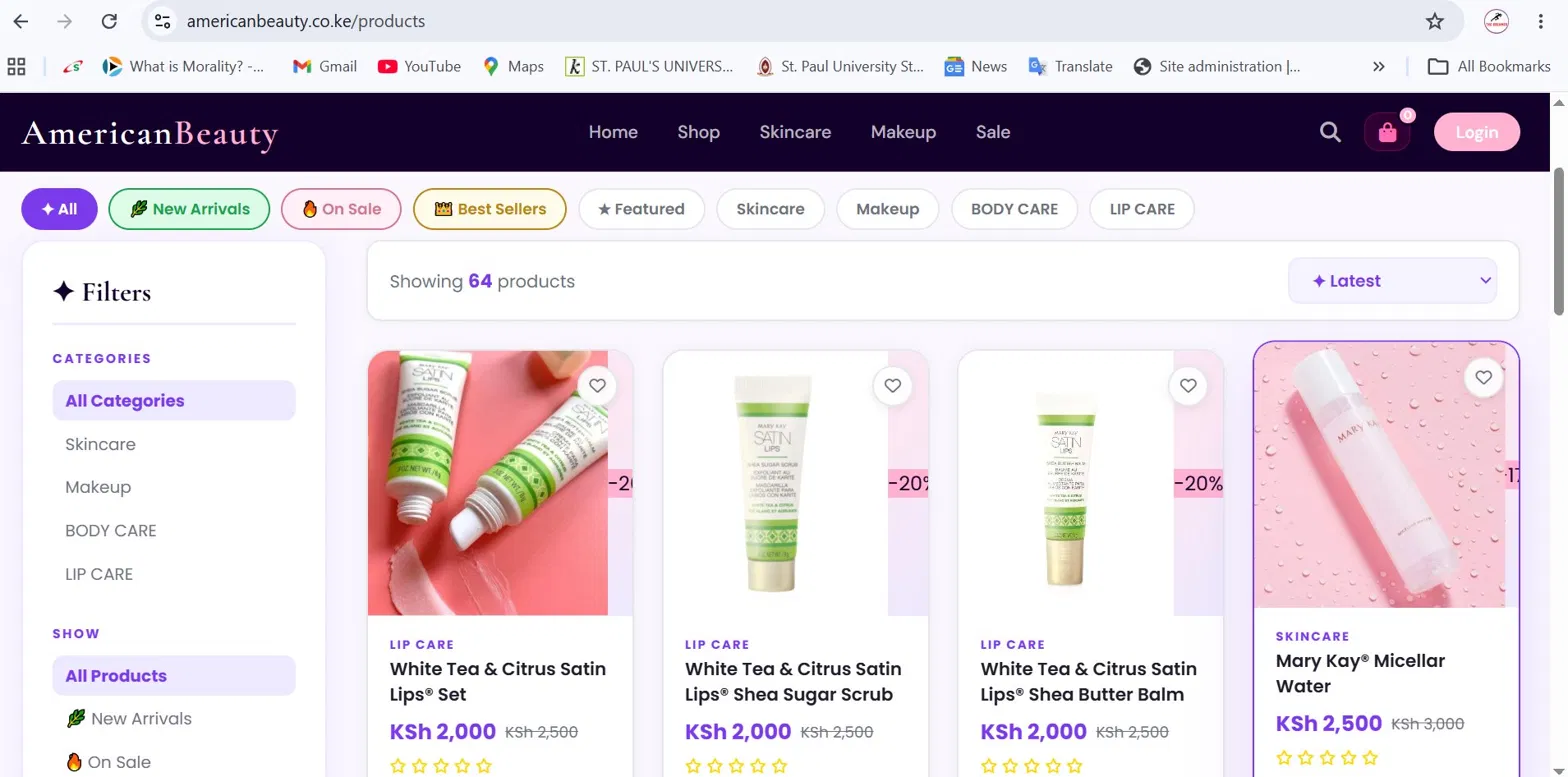
Task: Click the page vertical scrollbar
Action: pos(1558,240)
